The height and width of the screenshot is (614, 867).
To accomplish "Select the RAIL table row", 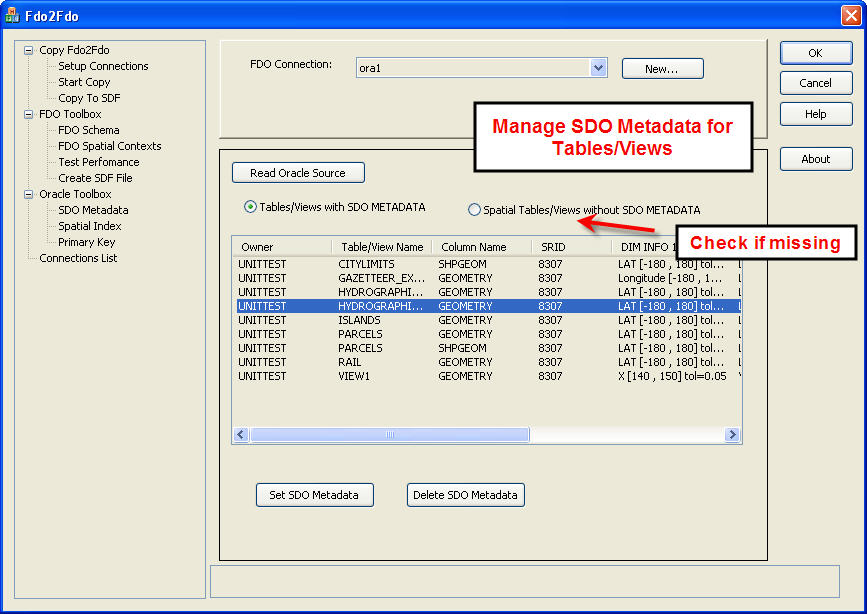I will pos(488,362).
